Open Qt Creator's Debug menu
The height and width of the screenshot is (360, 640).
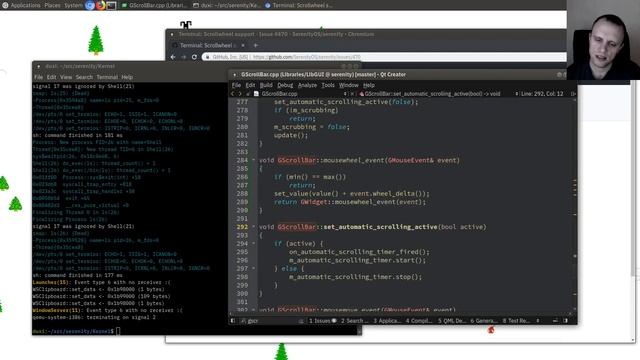[x=285, y=85]
